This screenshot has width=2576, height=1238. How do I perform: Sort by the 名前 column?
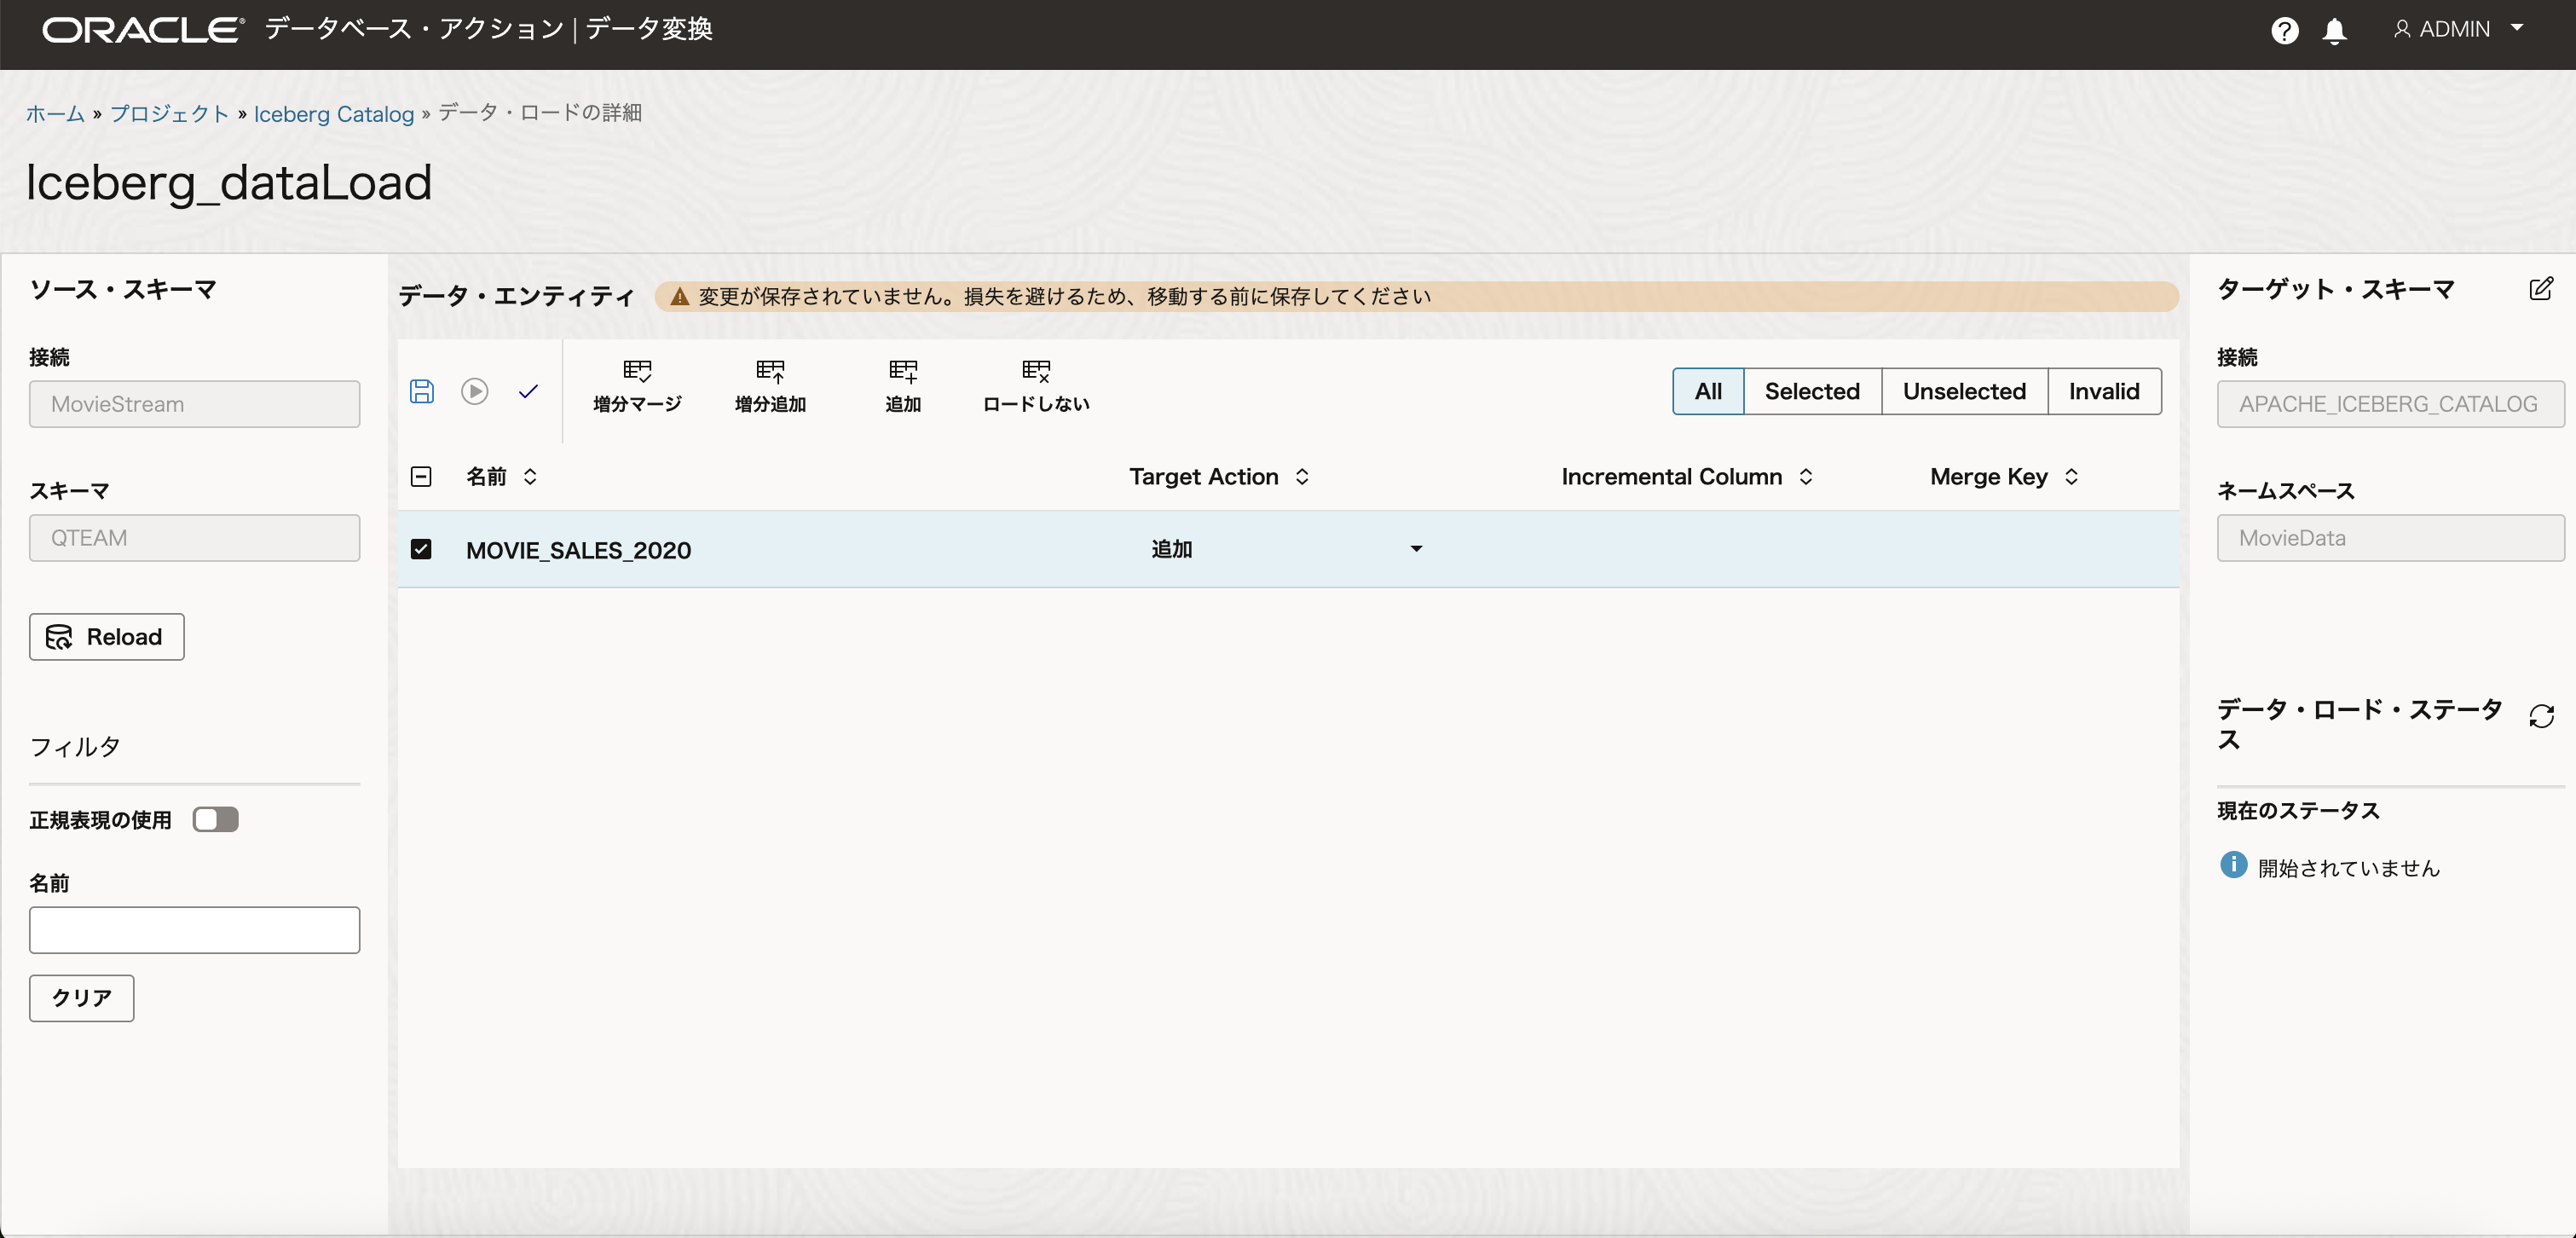(x=530, y=477)
